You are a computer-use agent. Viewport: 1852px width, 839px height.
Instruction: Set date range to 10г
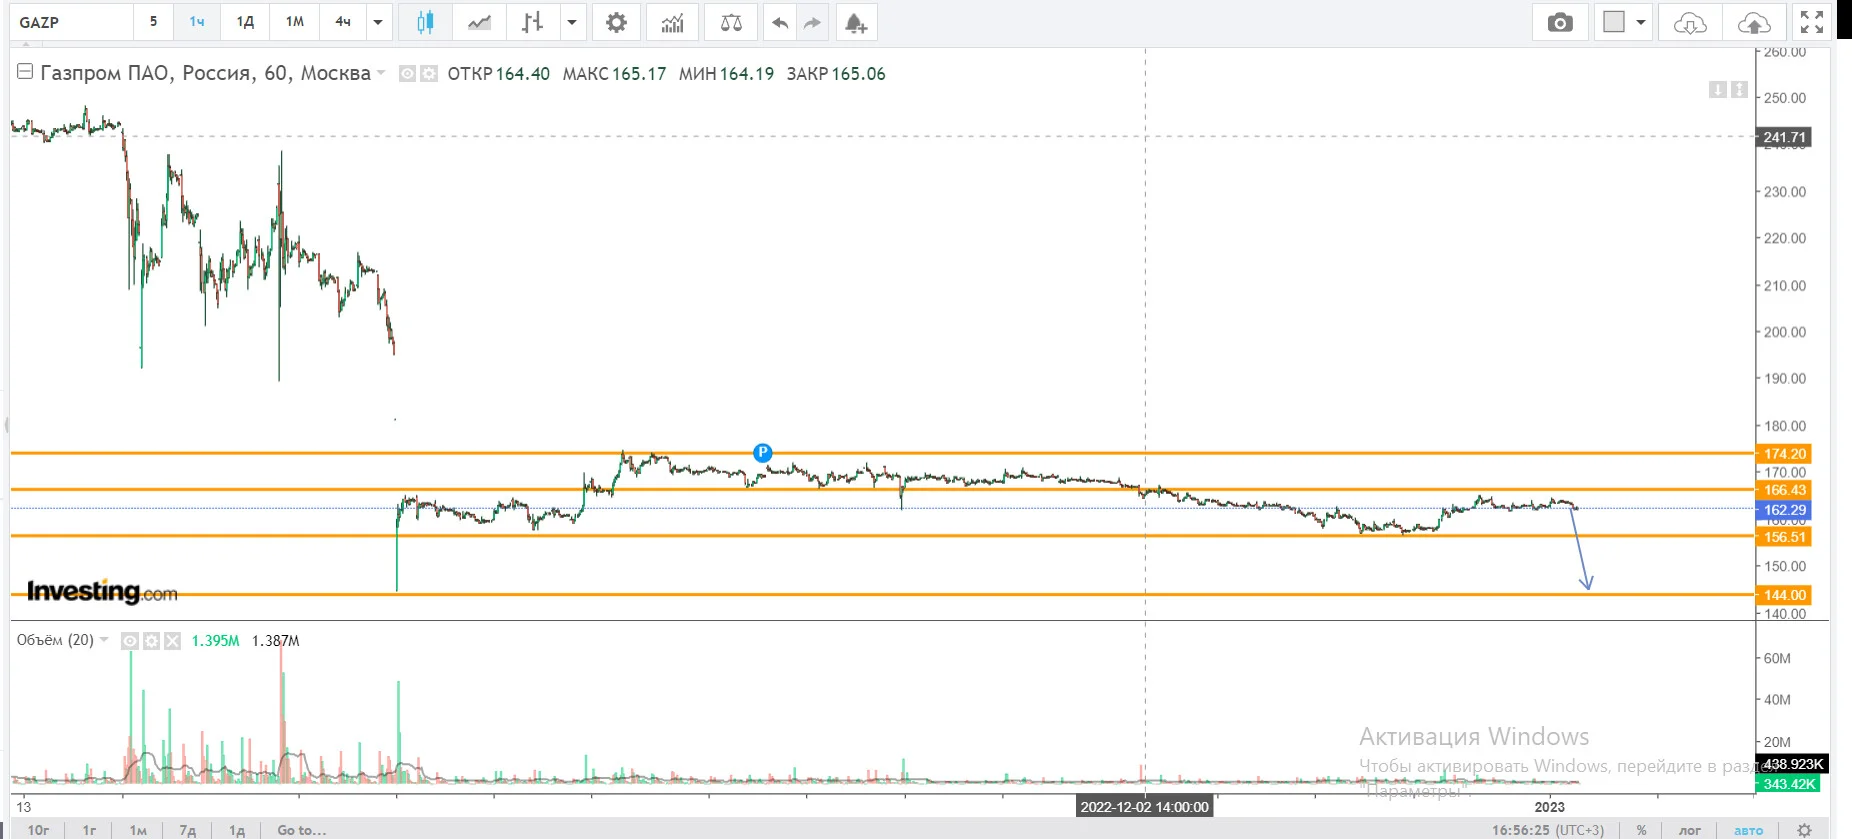38,830
